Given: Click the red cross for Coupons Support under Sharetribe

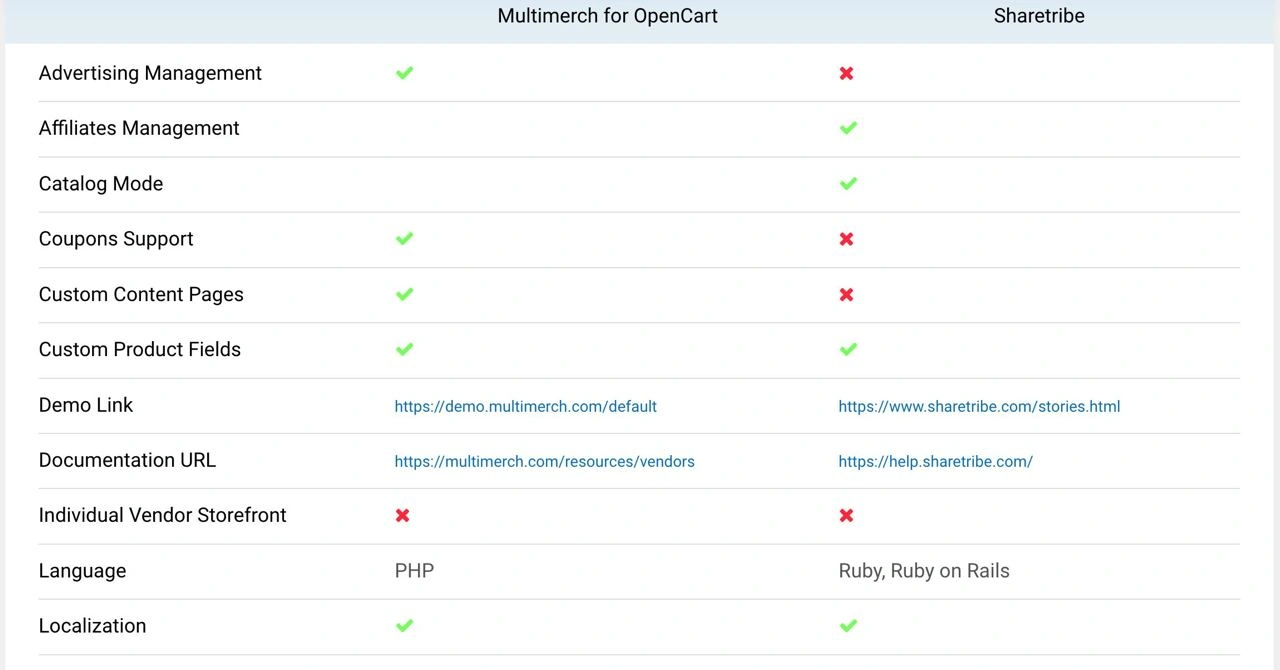Looking at the screenshot, I should (x=847, y=239).
